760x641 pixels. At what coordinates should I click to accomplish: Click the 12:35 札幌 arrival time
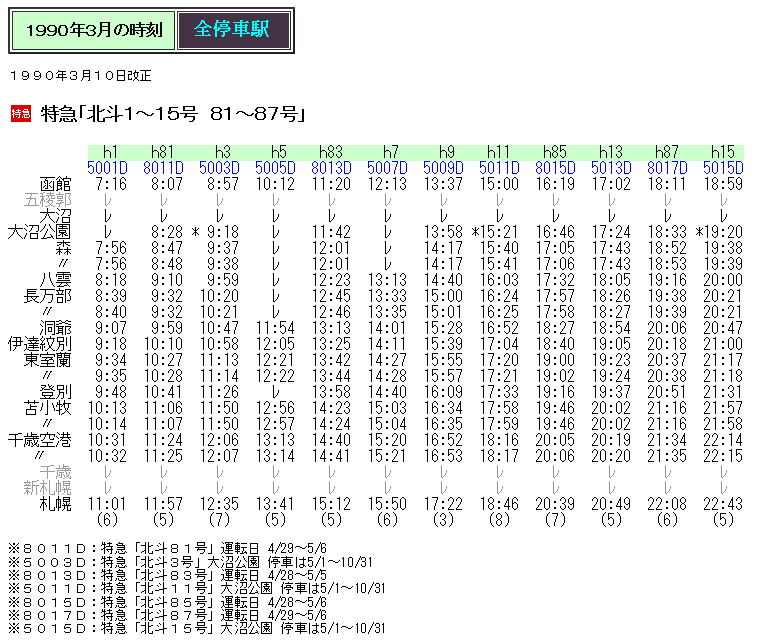219,504
